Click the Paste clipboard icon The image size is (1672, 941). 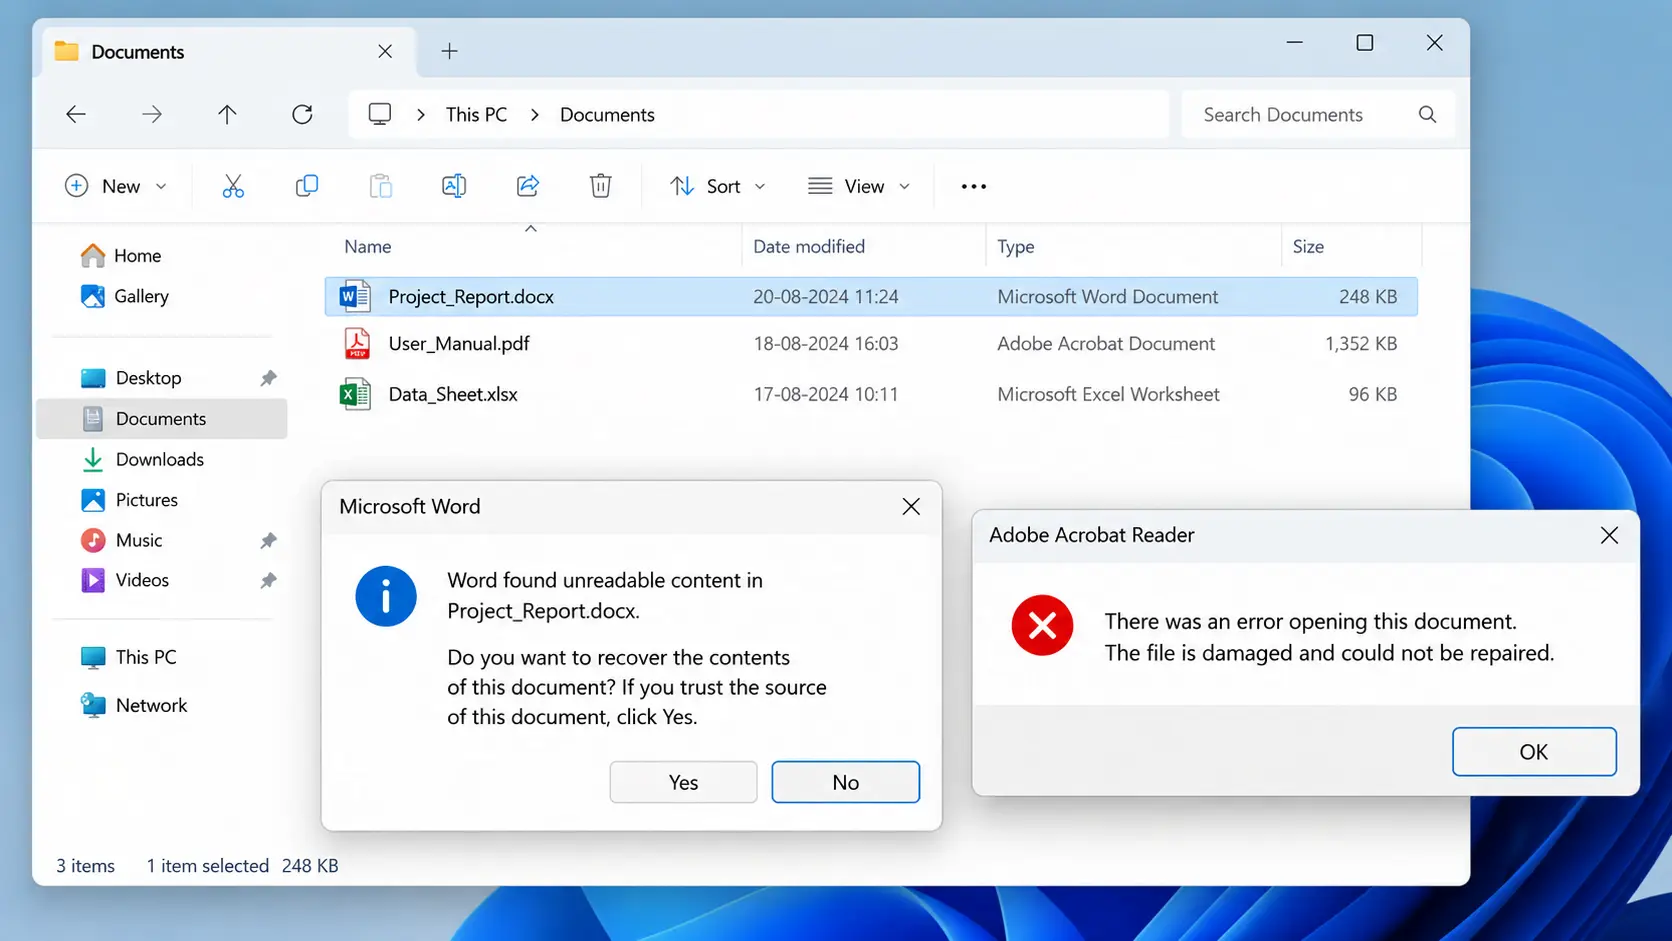click(381, 186)
